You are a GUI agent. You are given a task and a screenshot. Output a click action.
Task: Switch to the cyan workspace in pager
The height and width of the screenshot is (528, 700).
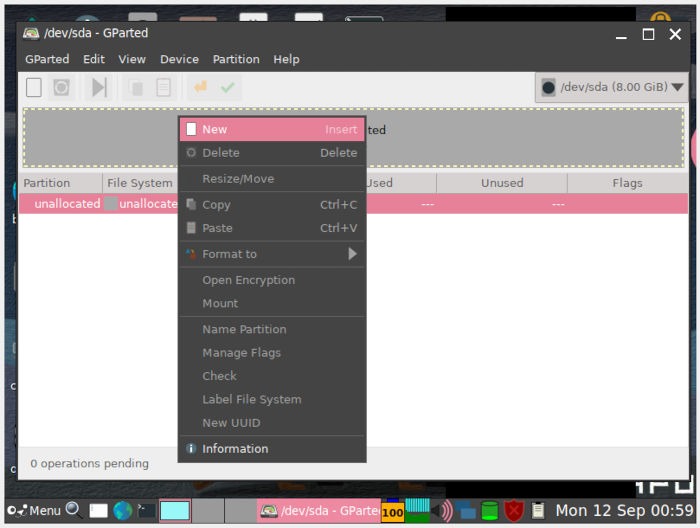tap(175, 511)
